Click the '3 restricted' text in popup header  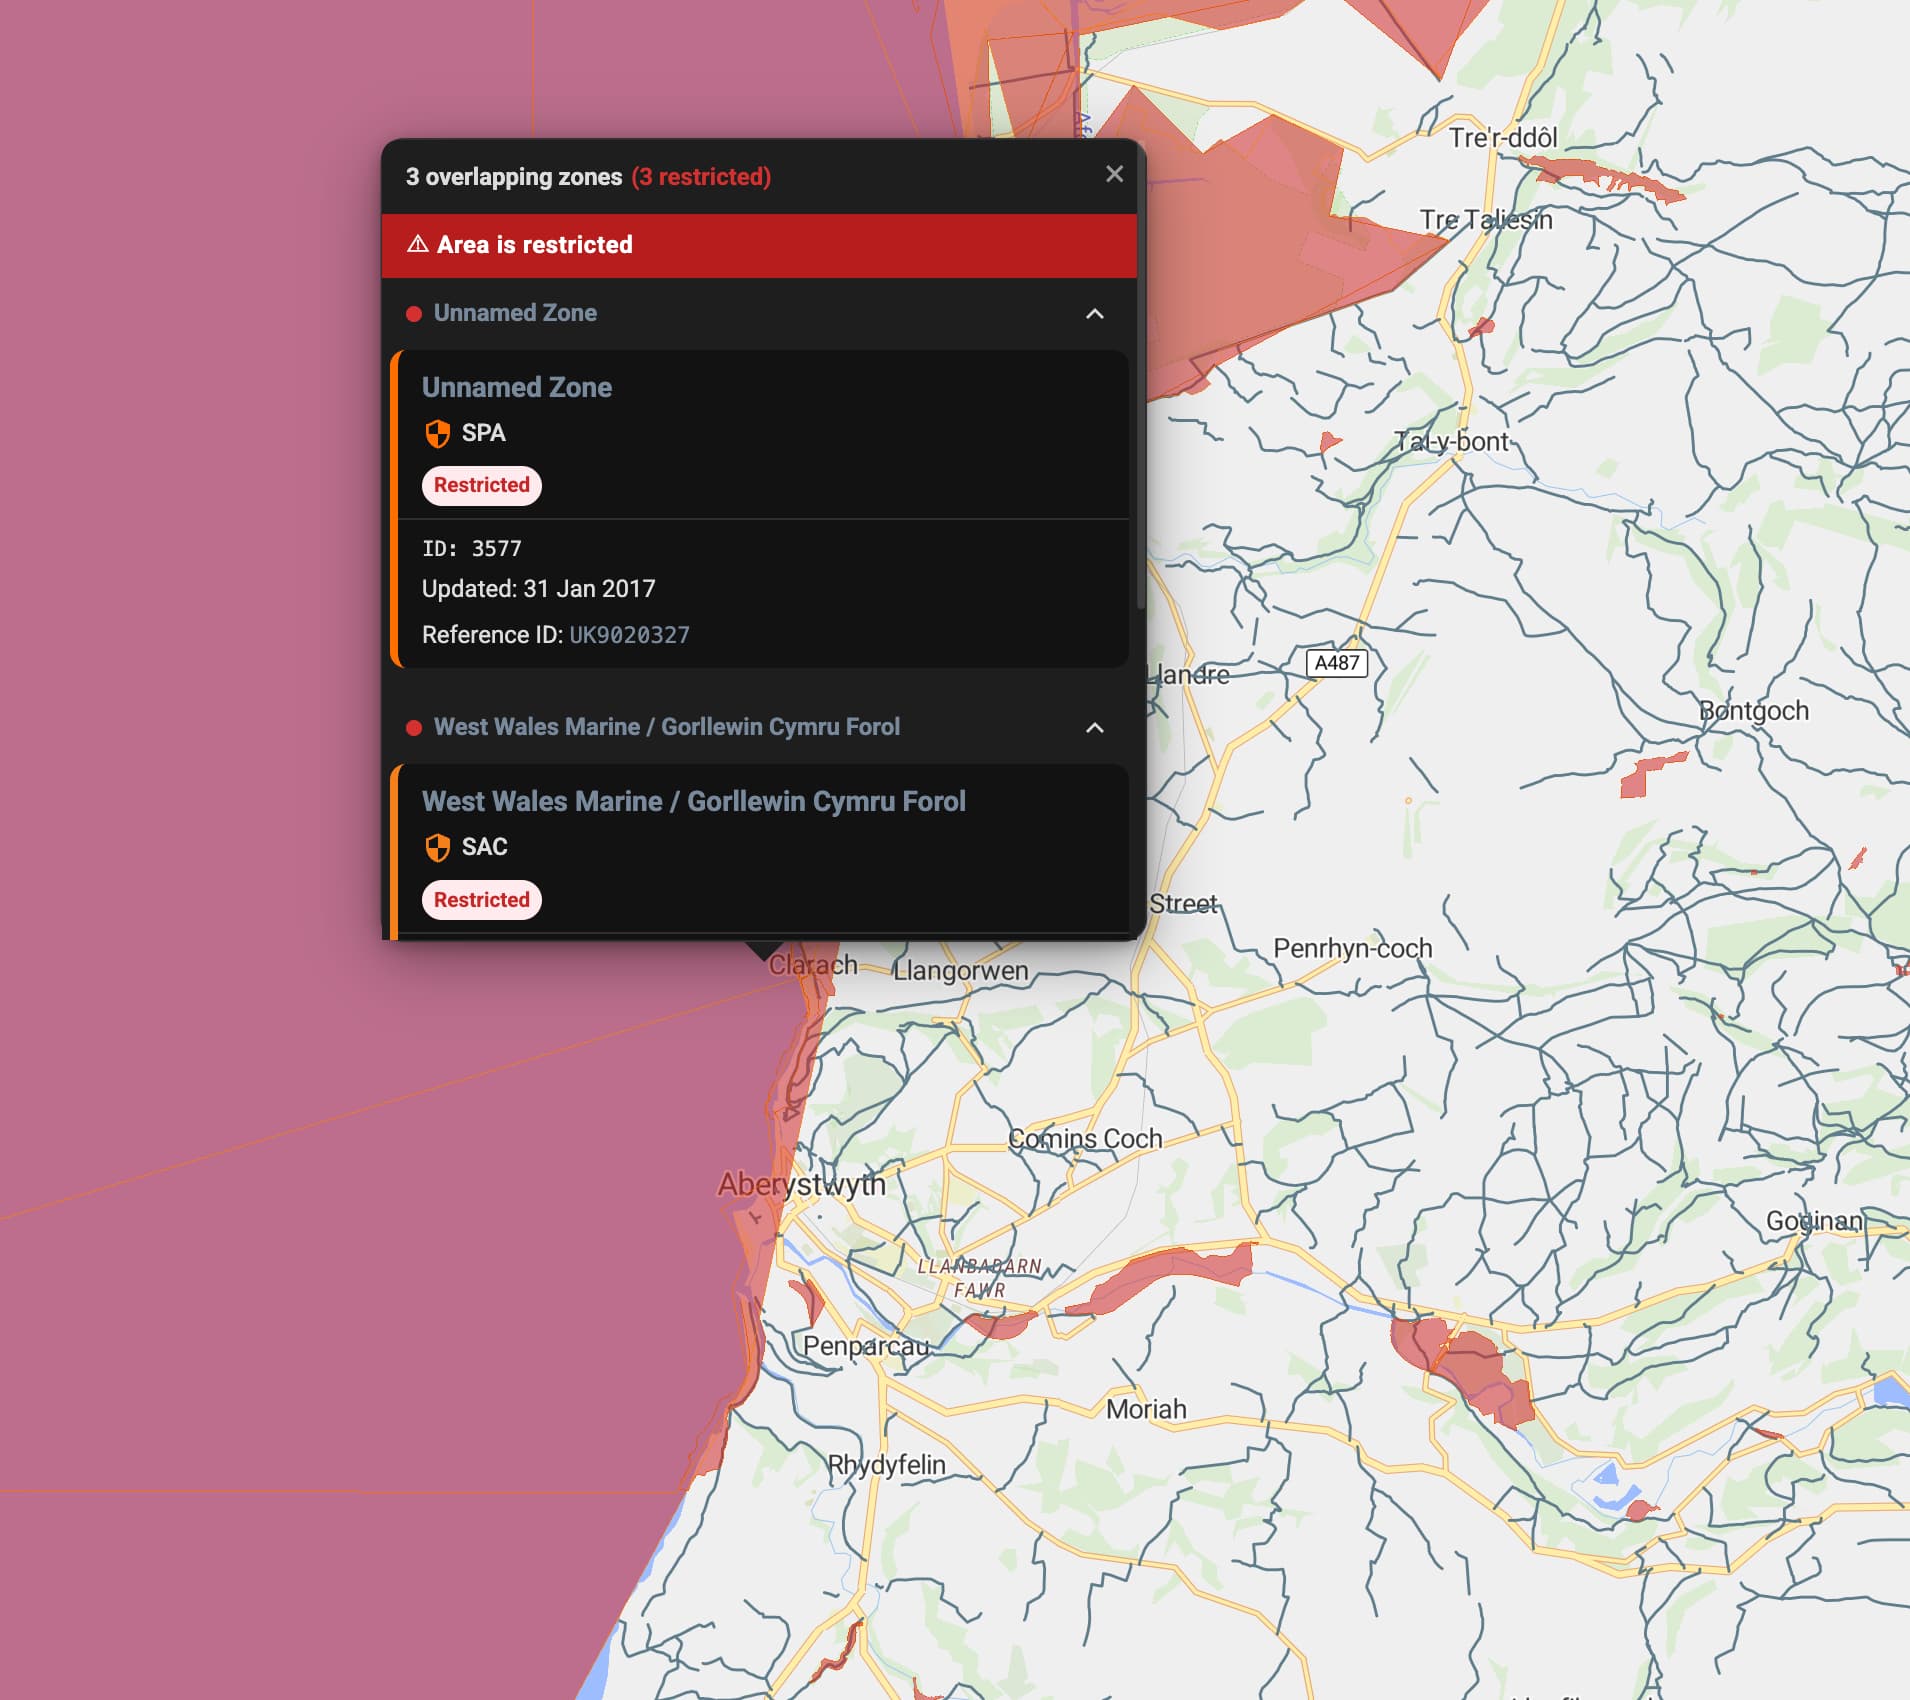pyautogui.click(x=701, y=177)
